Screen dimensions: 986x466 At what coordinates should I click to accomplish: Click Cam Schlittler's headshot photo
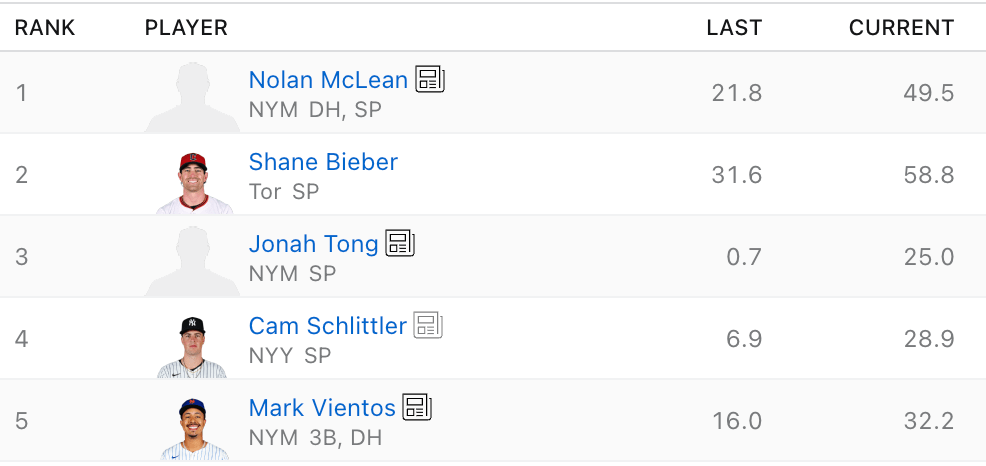(192, 346)
